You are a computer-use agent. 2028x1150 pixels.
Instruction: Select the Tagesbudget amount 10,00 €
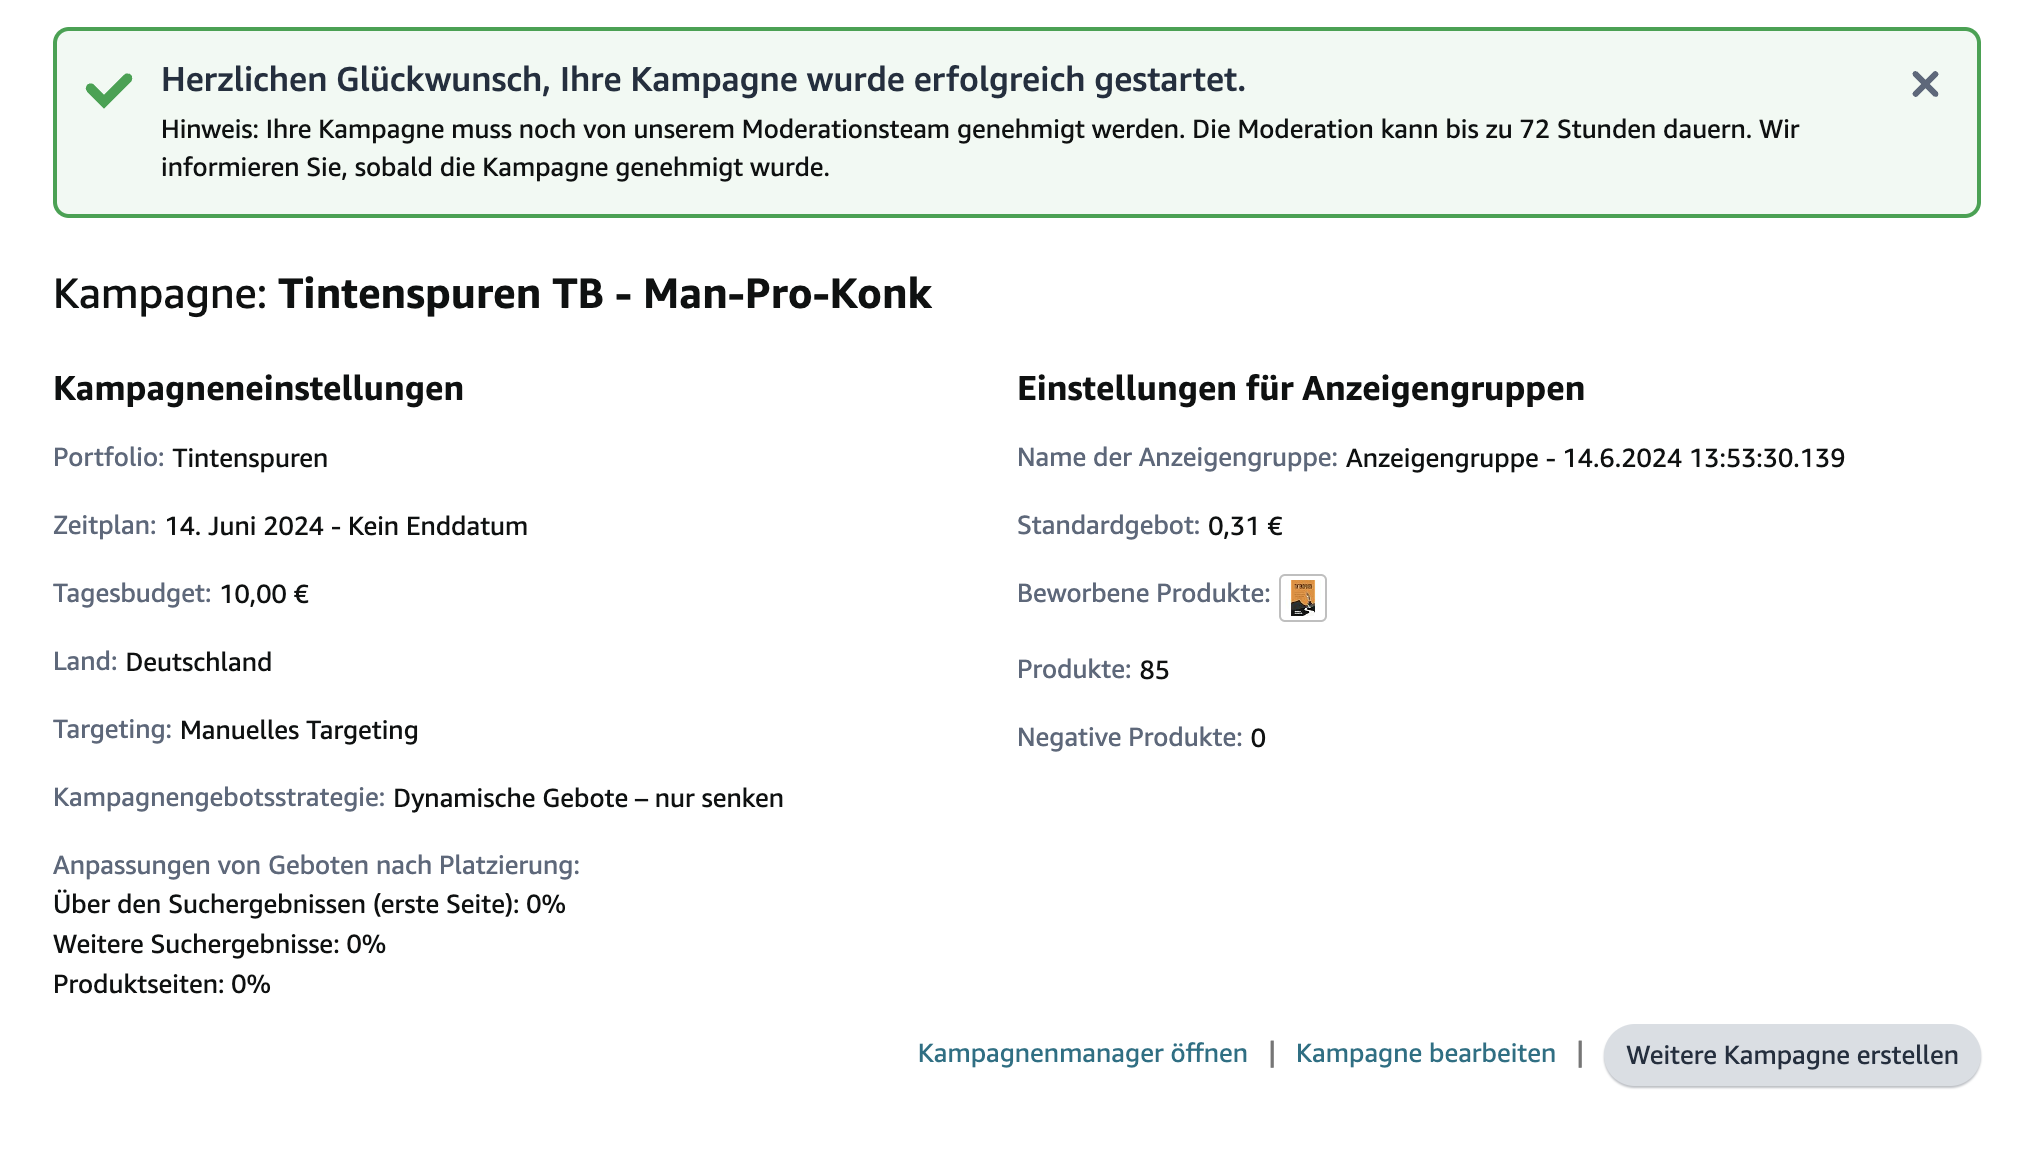(264, 594)
